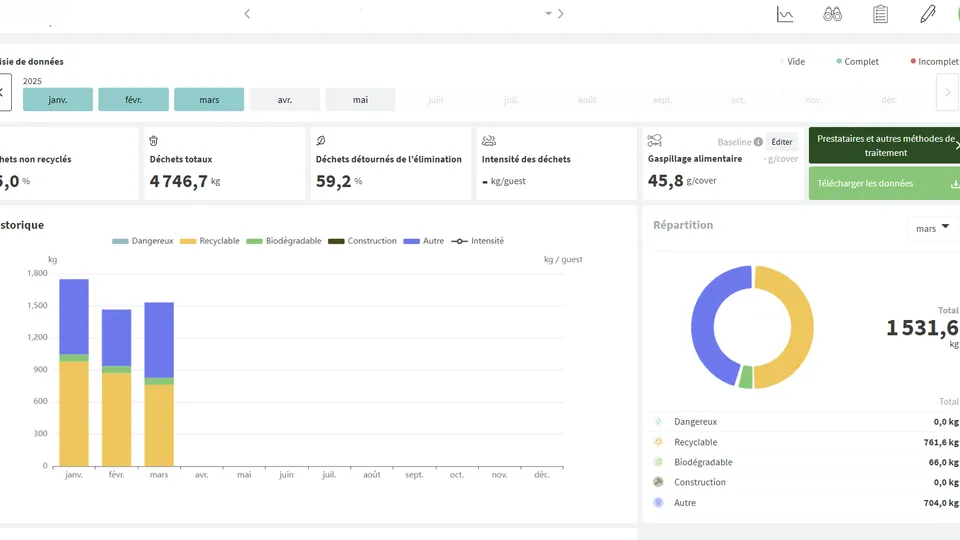Image resolution: width=960 pixels, height=540 pixels.
Task: Open the mars month dropdown in Répartition
Action: tap(932, 228)
